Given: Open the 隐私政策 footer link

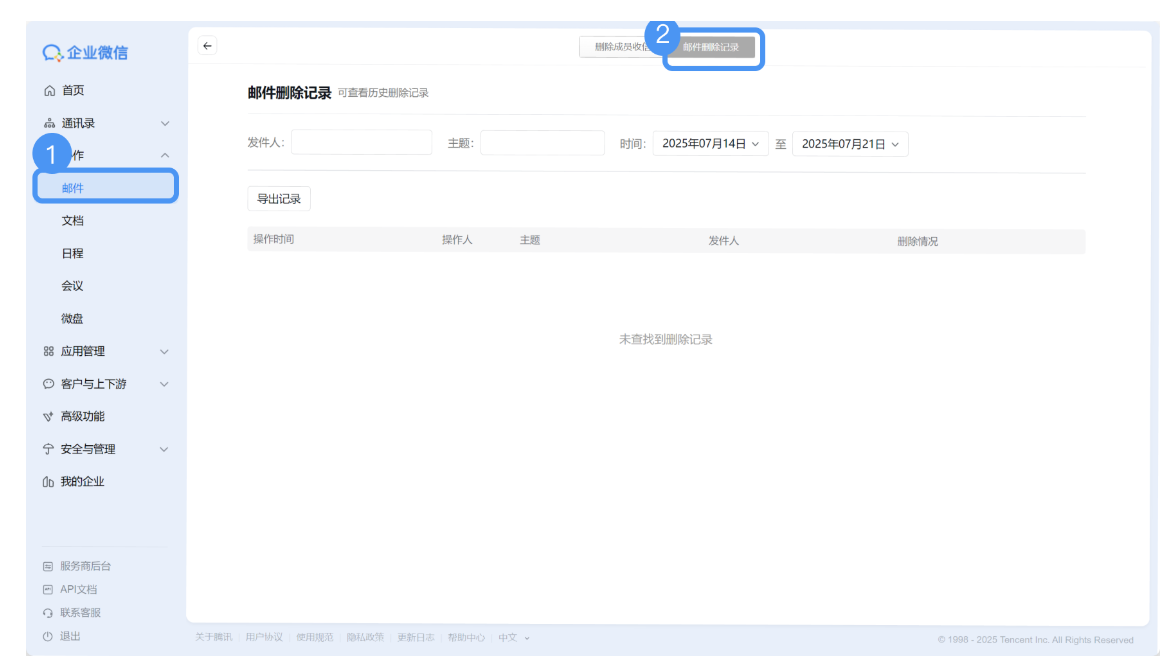Looking at the screenshot, I should click(x=365, y=638).
